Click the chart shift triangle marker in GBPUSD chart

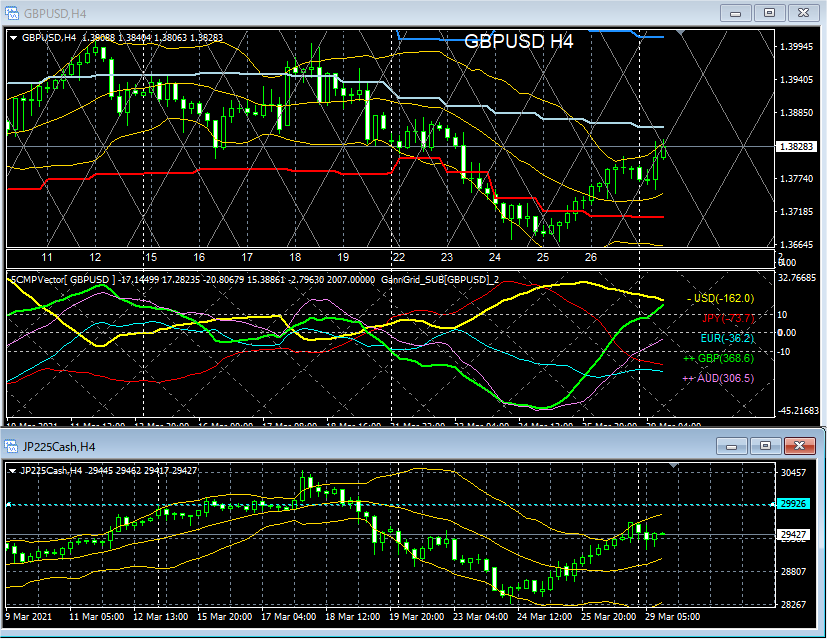680,33
